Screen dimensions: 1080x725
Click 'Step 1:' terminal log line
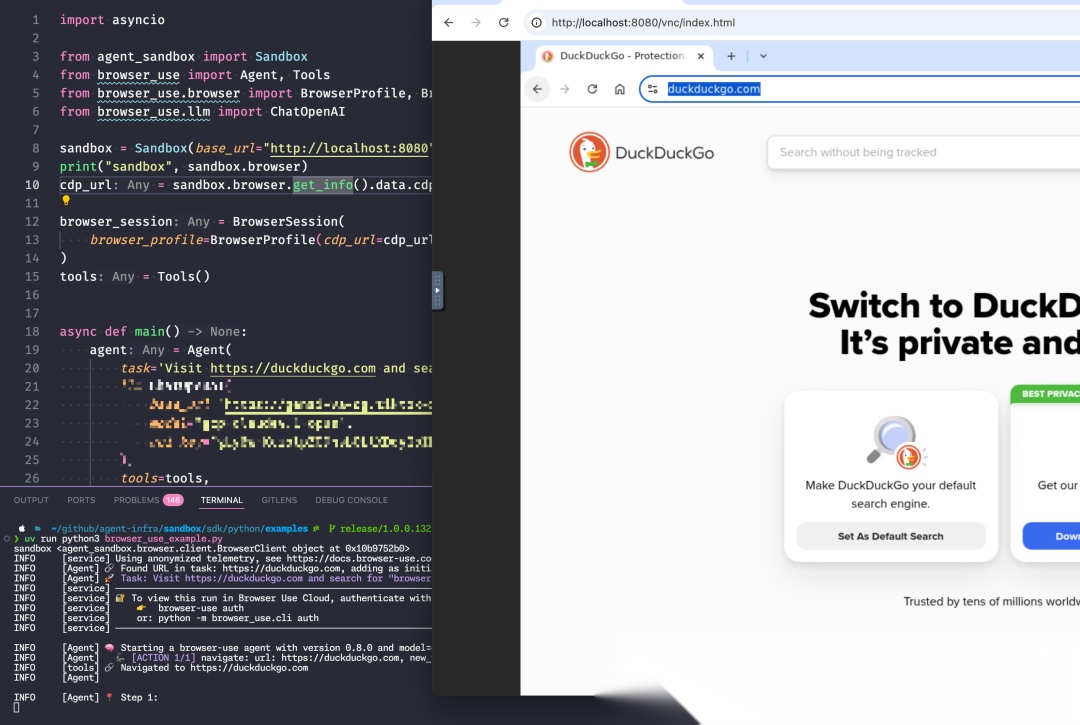[x=139, y=697]
